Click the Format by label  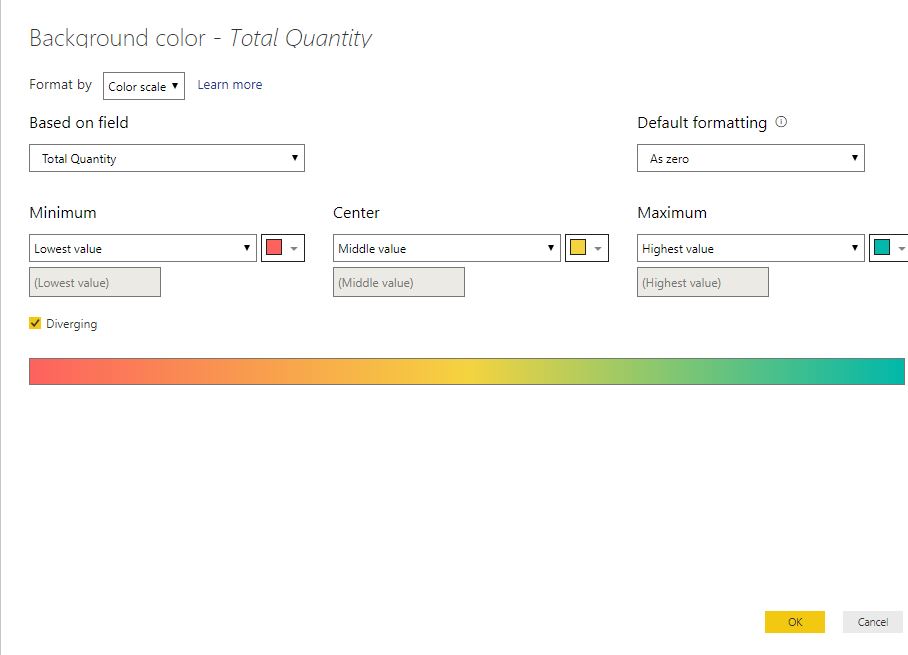click(x=60, y=85)
